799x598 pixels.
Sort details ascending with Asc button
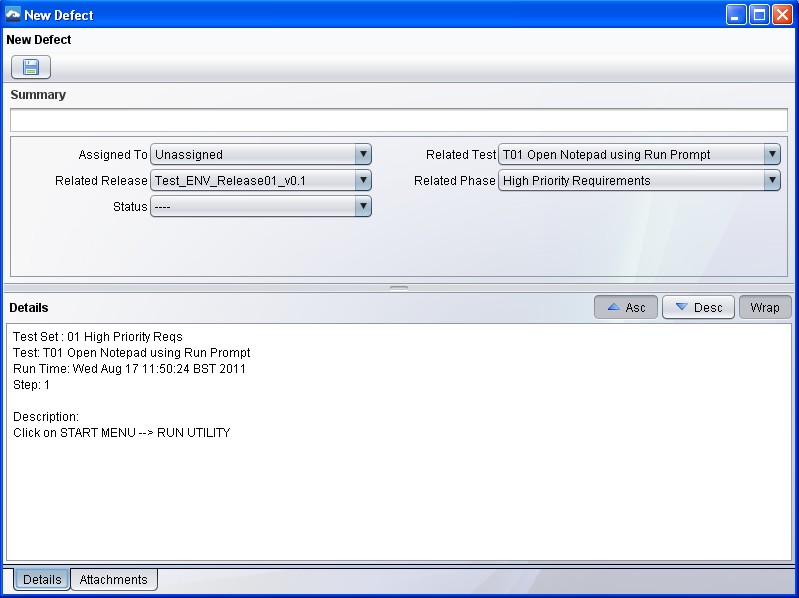pos(626,308)
